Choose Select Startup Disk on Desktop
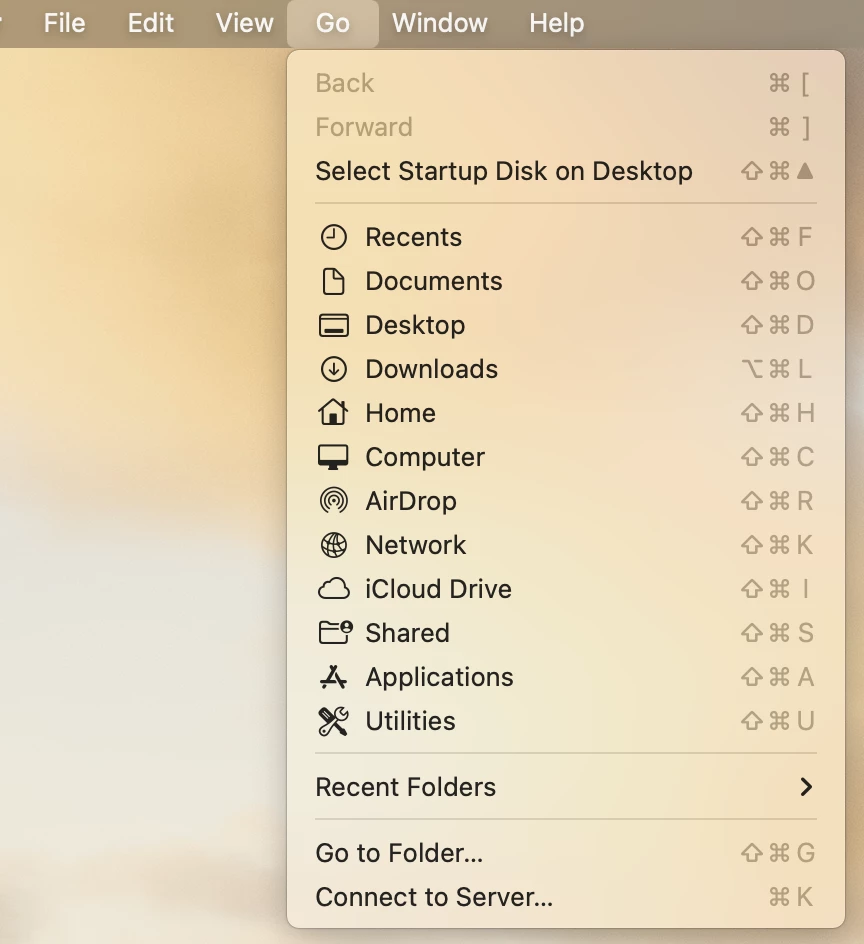 click(x=565, y=171)
